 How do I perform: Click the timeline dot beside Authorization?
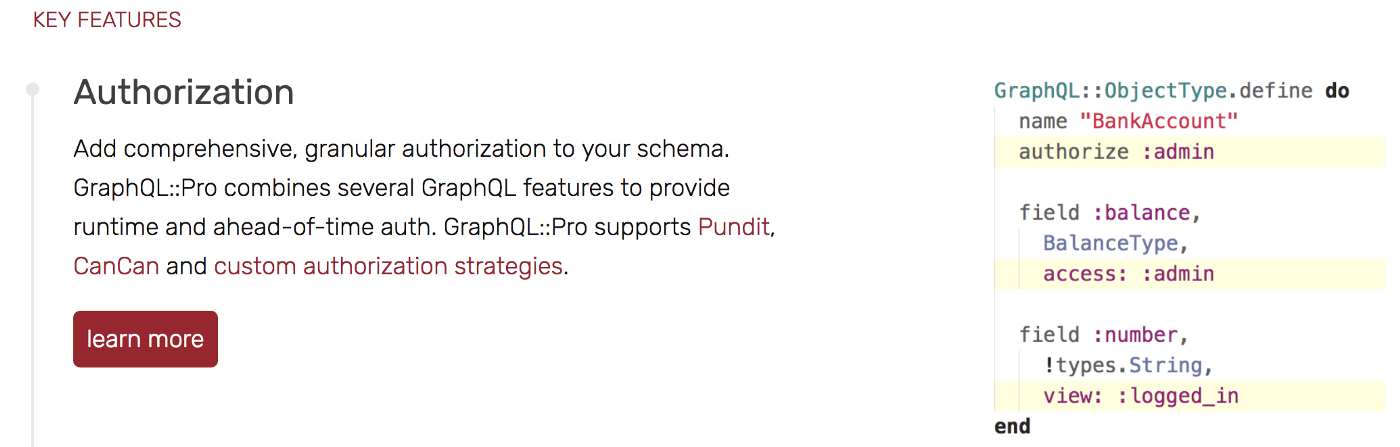[32, 90]
